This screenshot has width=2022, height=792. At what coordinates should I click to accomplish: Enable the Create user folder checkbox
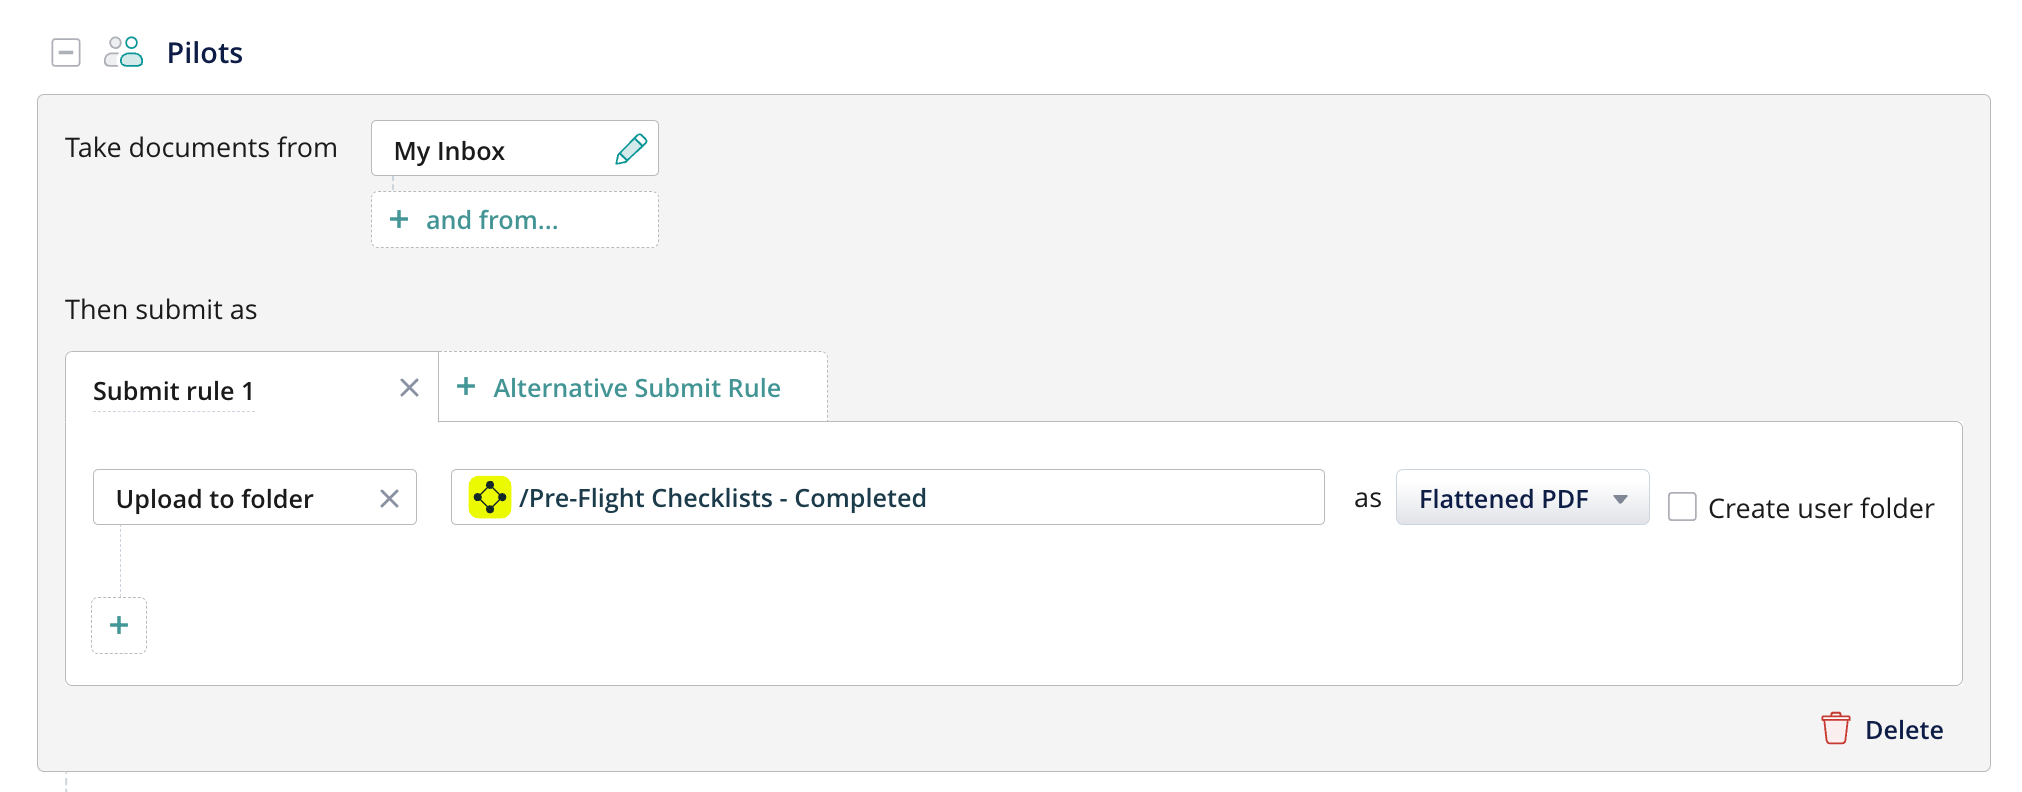[1682, 507]
